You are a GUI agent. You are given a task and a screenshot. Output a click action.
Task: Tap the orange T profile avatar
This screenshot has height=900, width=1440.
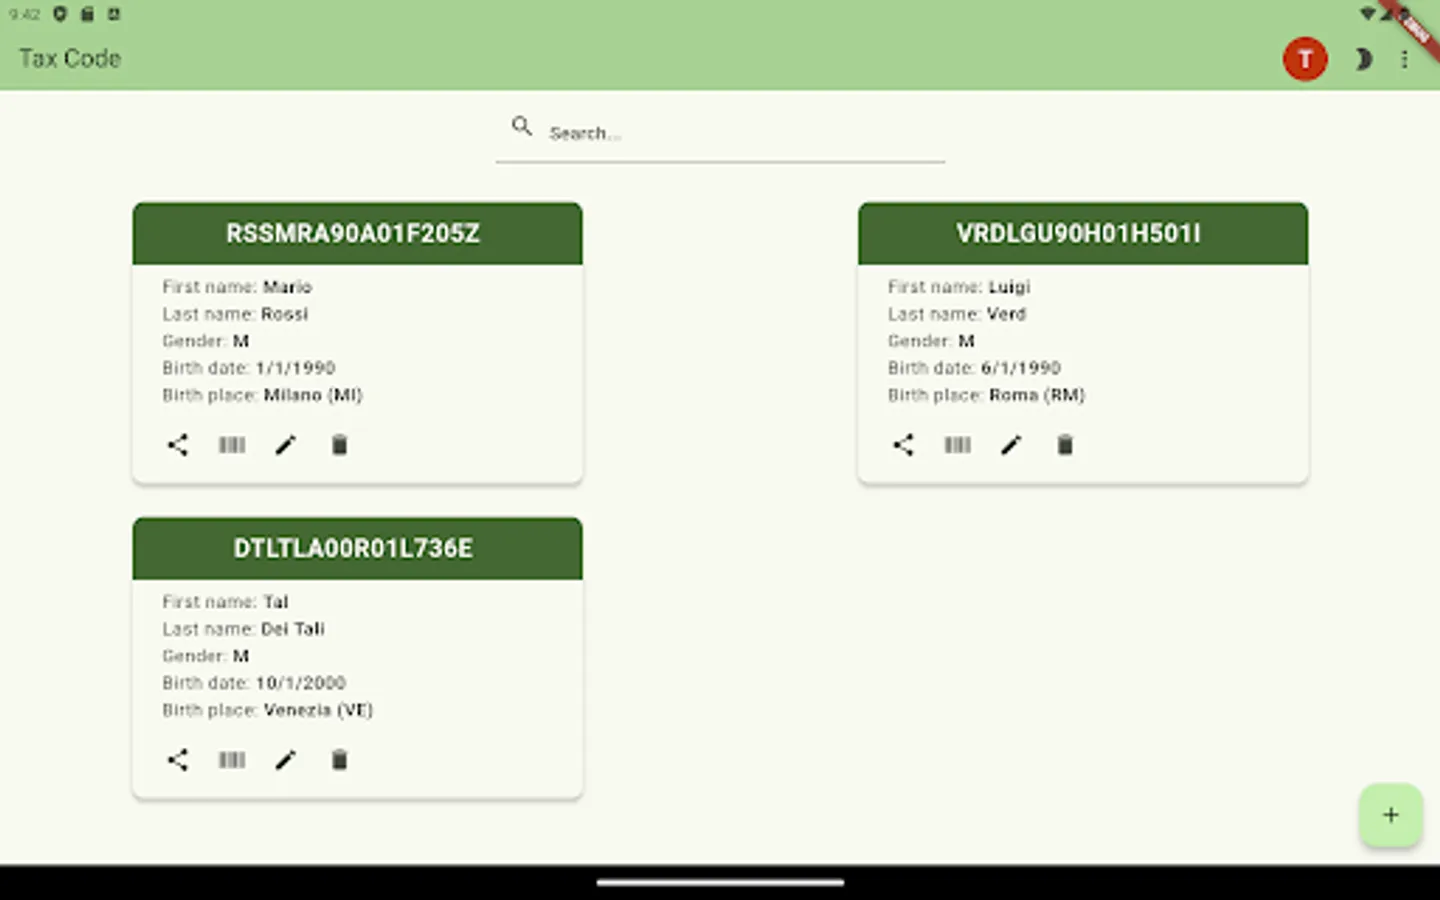click(x=1305, y=59)
